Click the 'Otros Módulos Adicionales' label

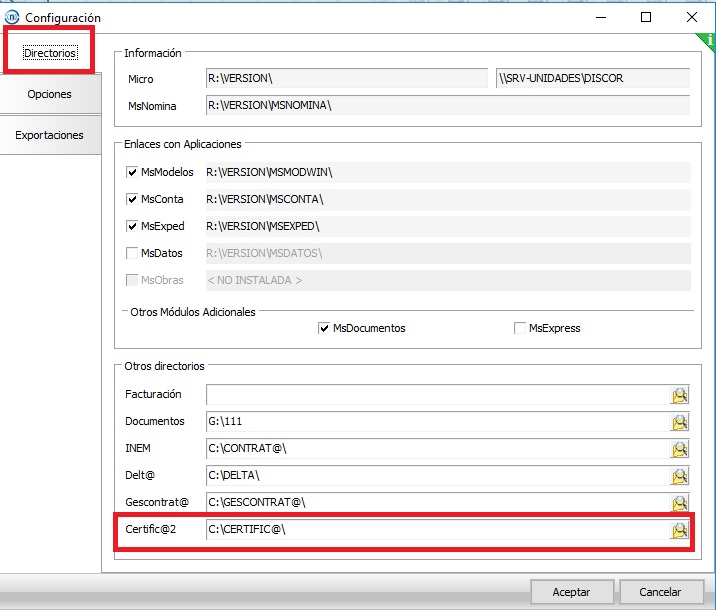click(x=193, y=312)
